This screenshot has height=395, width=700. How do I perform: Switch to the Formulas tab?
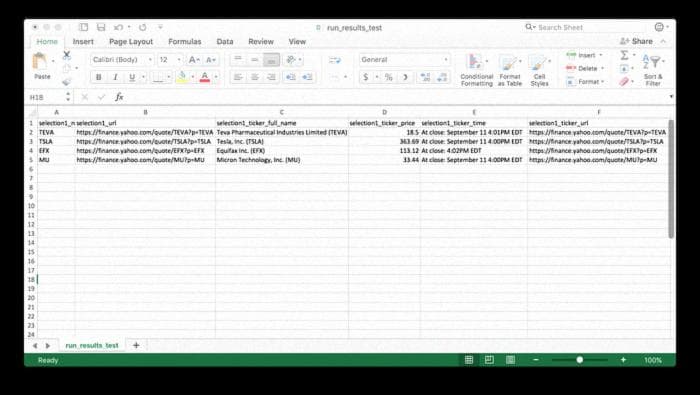[184, 42]
